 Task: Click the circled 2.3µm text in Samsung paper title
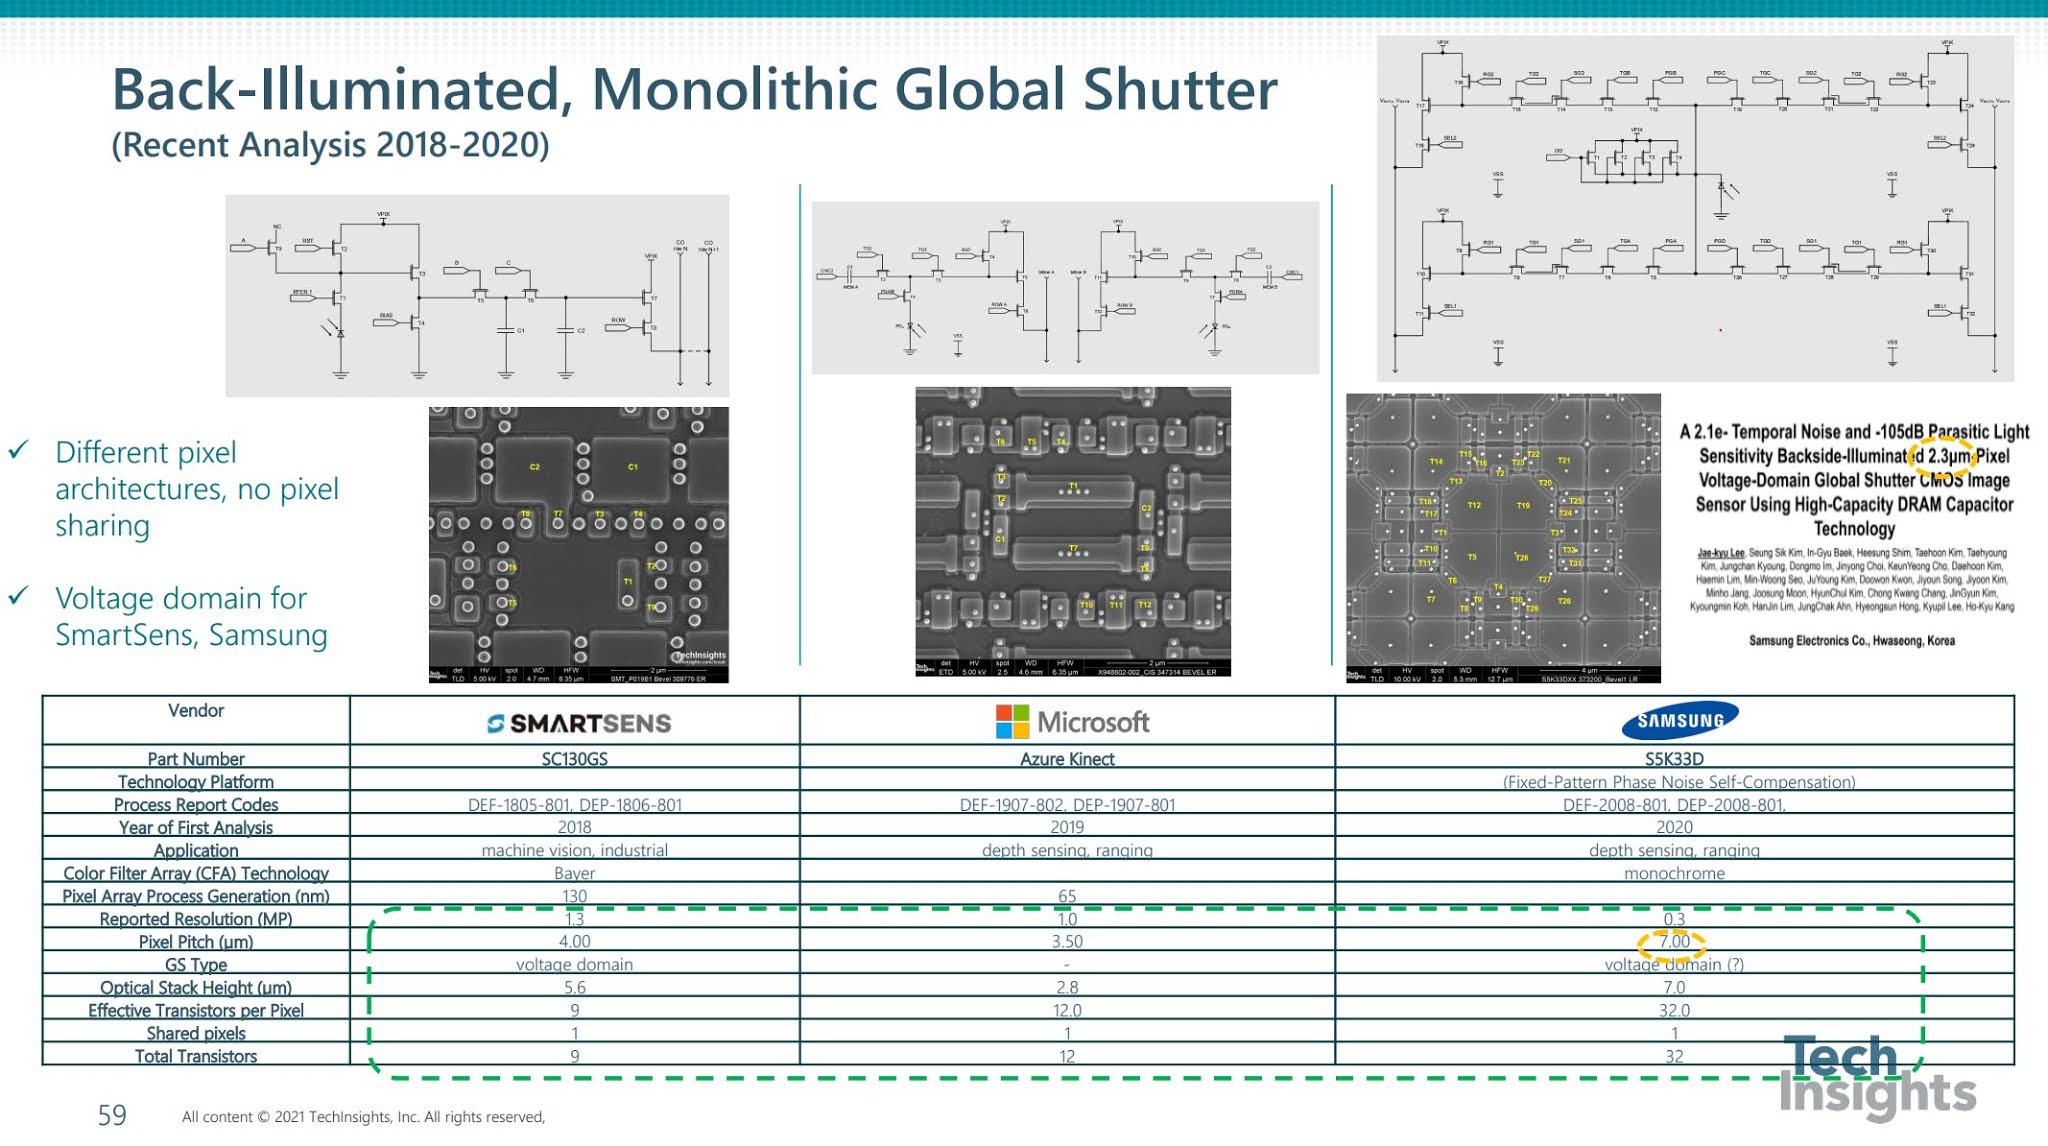(1944, 456)
